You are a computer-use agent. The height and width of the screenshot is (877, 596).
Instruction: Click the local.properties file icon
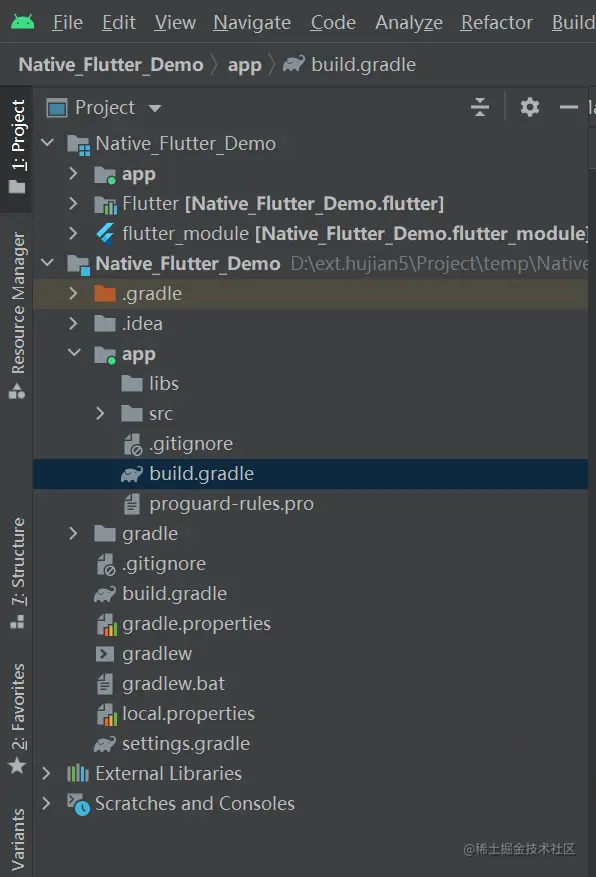tap(106, 714)
